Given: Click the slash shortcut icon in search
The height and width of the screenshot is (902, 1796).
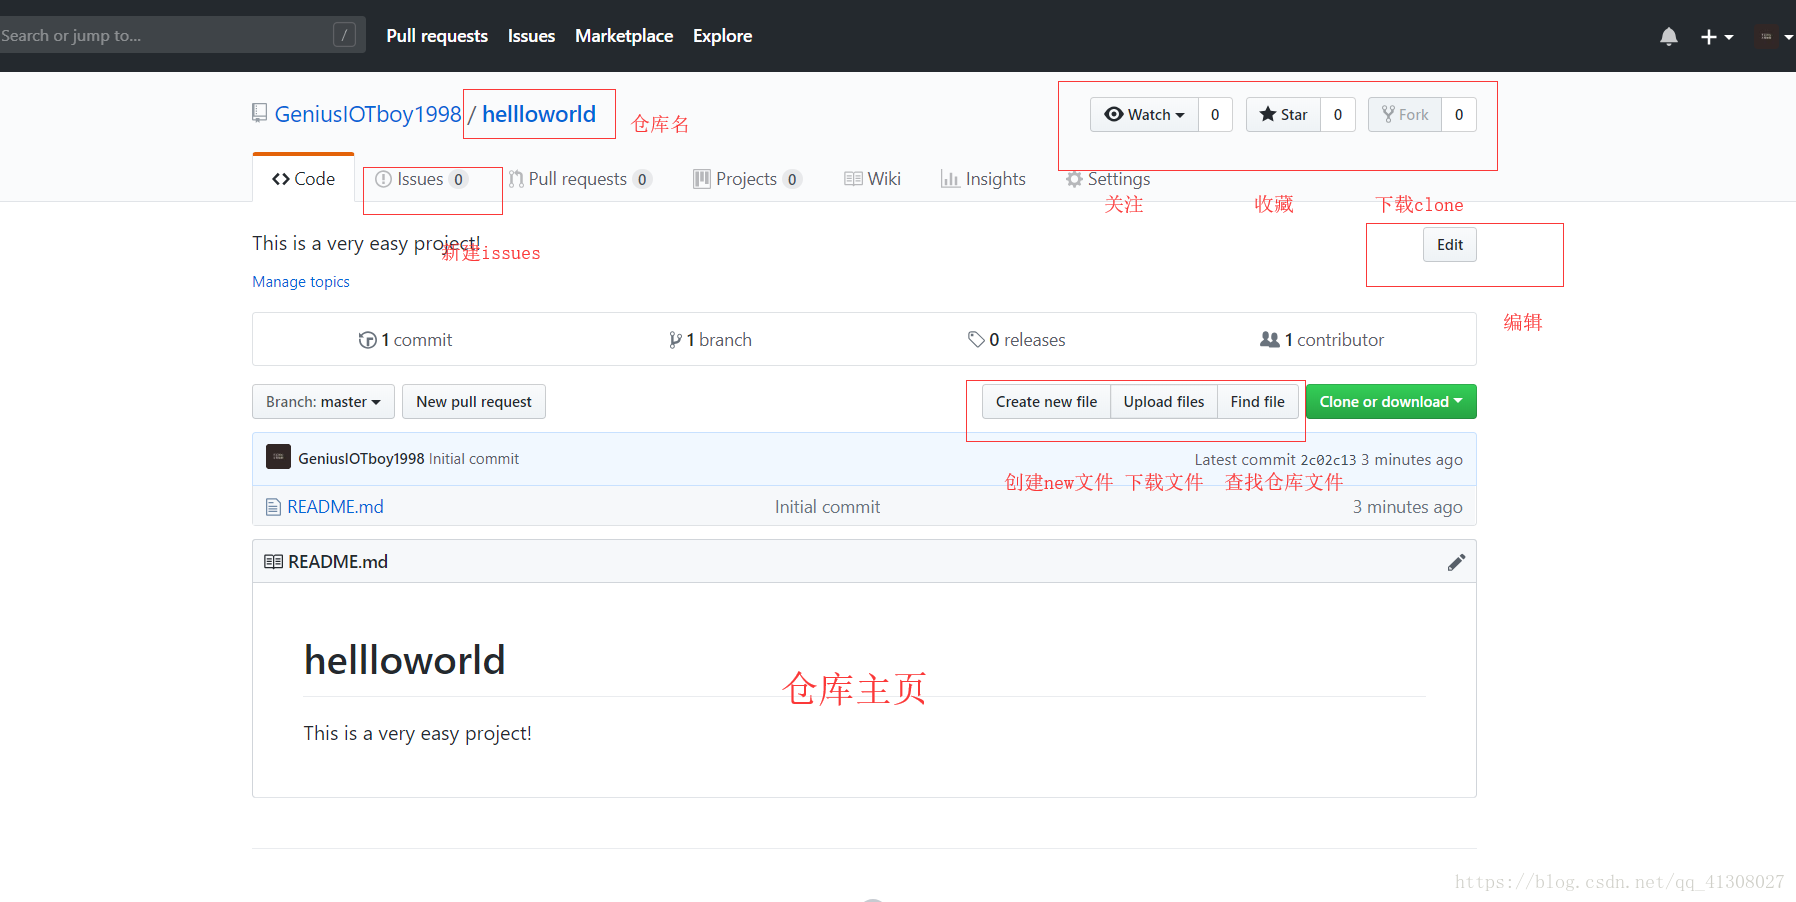Looking at the screenshot, I should click(344, 35).
